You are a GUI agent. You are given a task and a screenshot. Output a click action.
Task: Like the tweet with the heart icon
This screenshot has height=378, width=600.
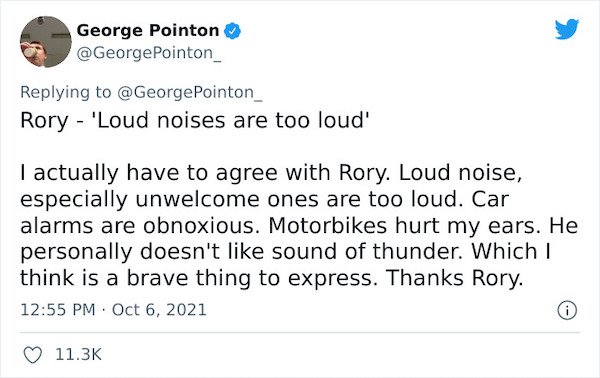(33, 355)
